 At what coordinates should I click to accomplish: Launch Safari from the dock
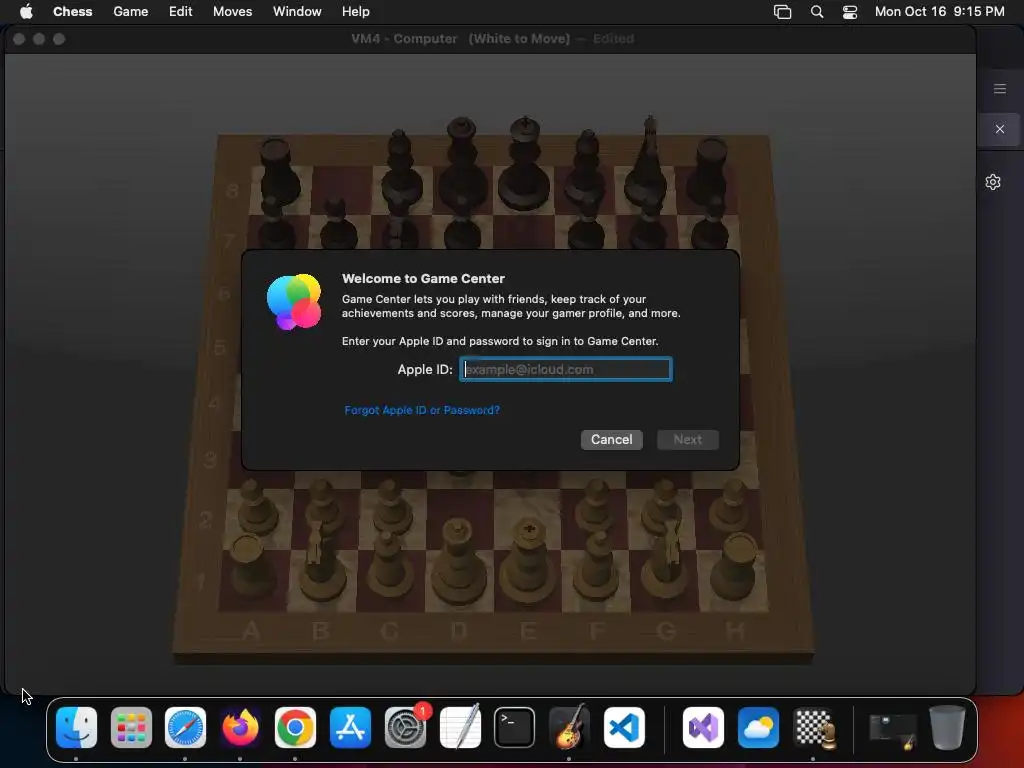[x=185, y=728]
